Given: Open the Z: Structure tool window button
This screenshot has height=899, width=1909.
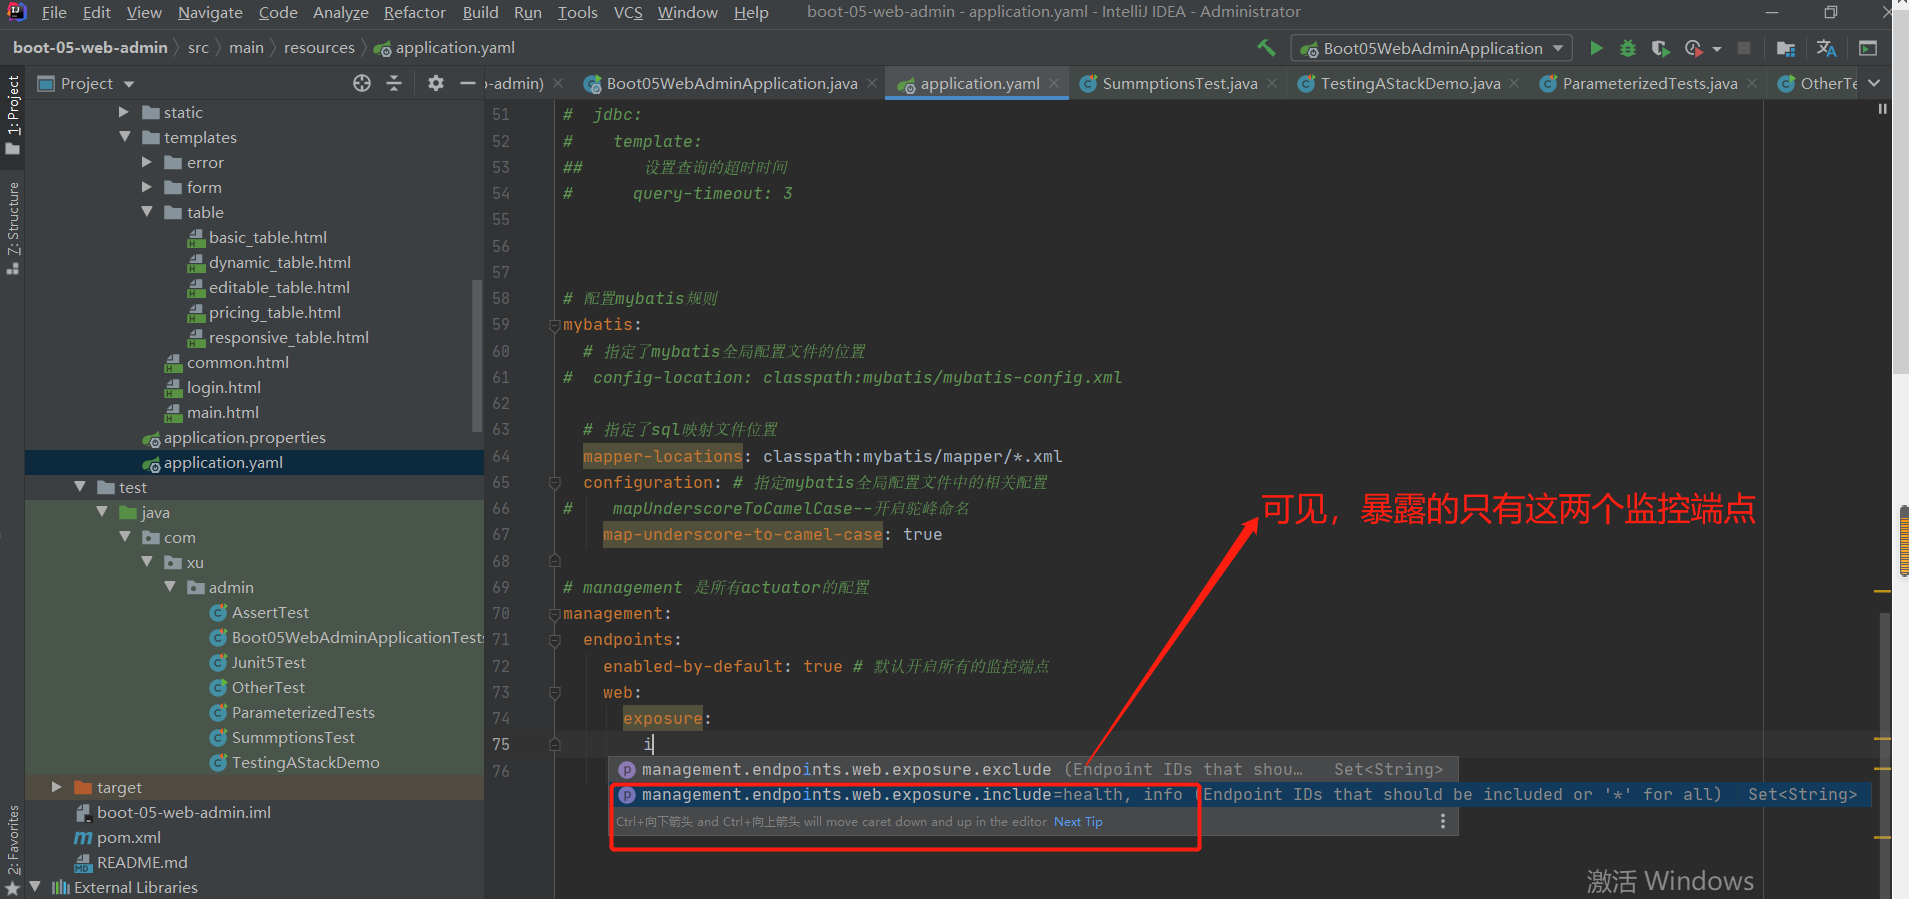Looking at the screenshot, I should click(x=12, y=228).
